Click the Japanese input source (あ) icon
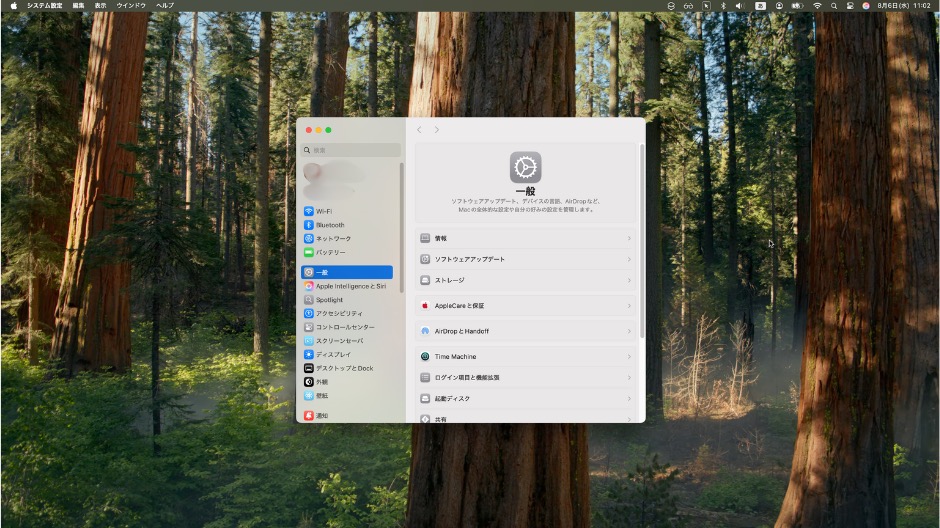Image resolution: width=940 pixels, height=528 pixels. (x=760, y=5)
